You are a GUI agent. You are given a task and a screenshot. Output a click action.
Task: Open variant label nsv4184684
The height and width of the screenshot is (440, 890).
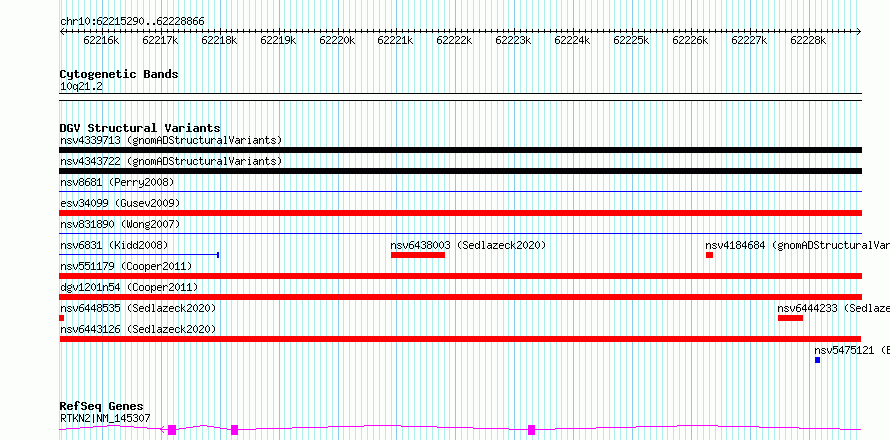pyautogui.click(x=797, y=245)
